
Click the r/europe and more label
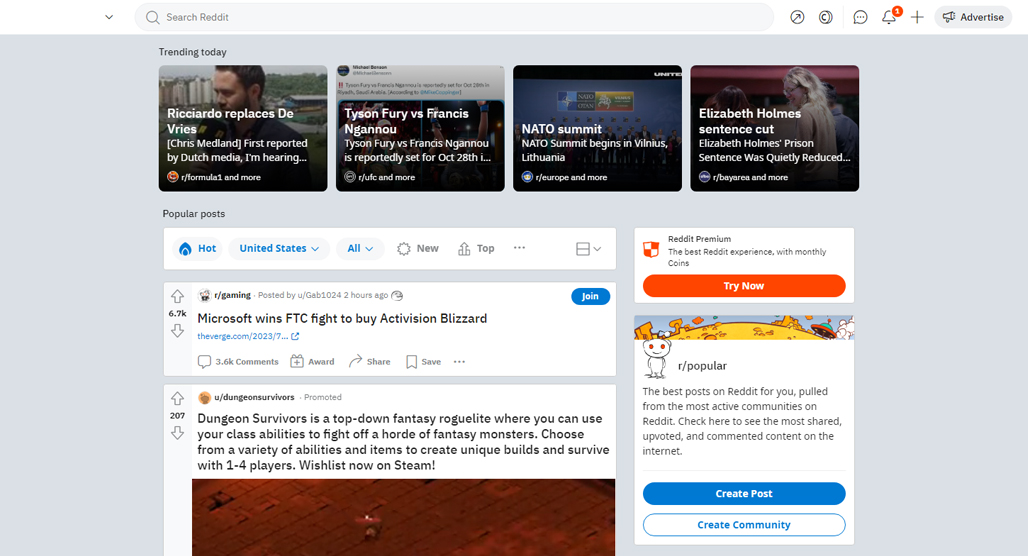(x=571, y=177)
